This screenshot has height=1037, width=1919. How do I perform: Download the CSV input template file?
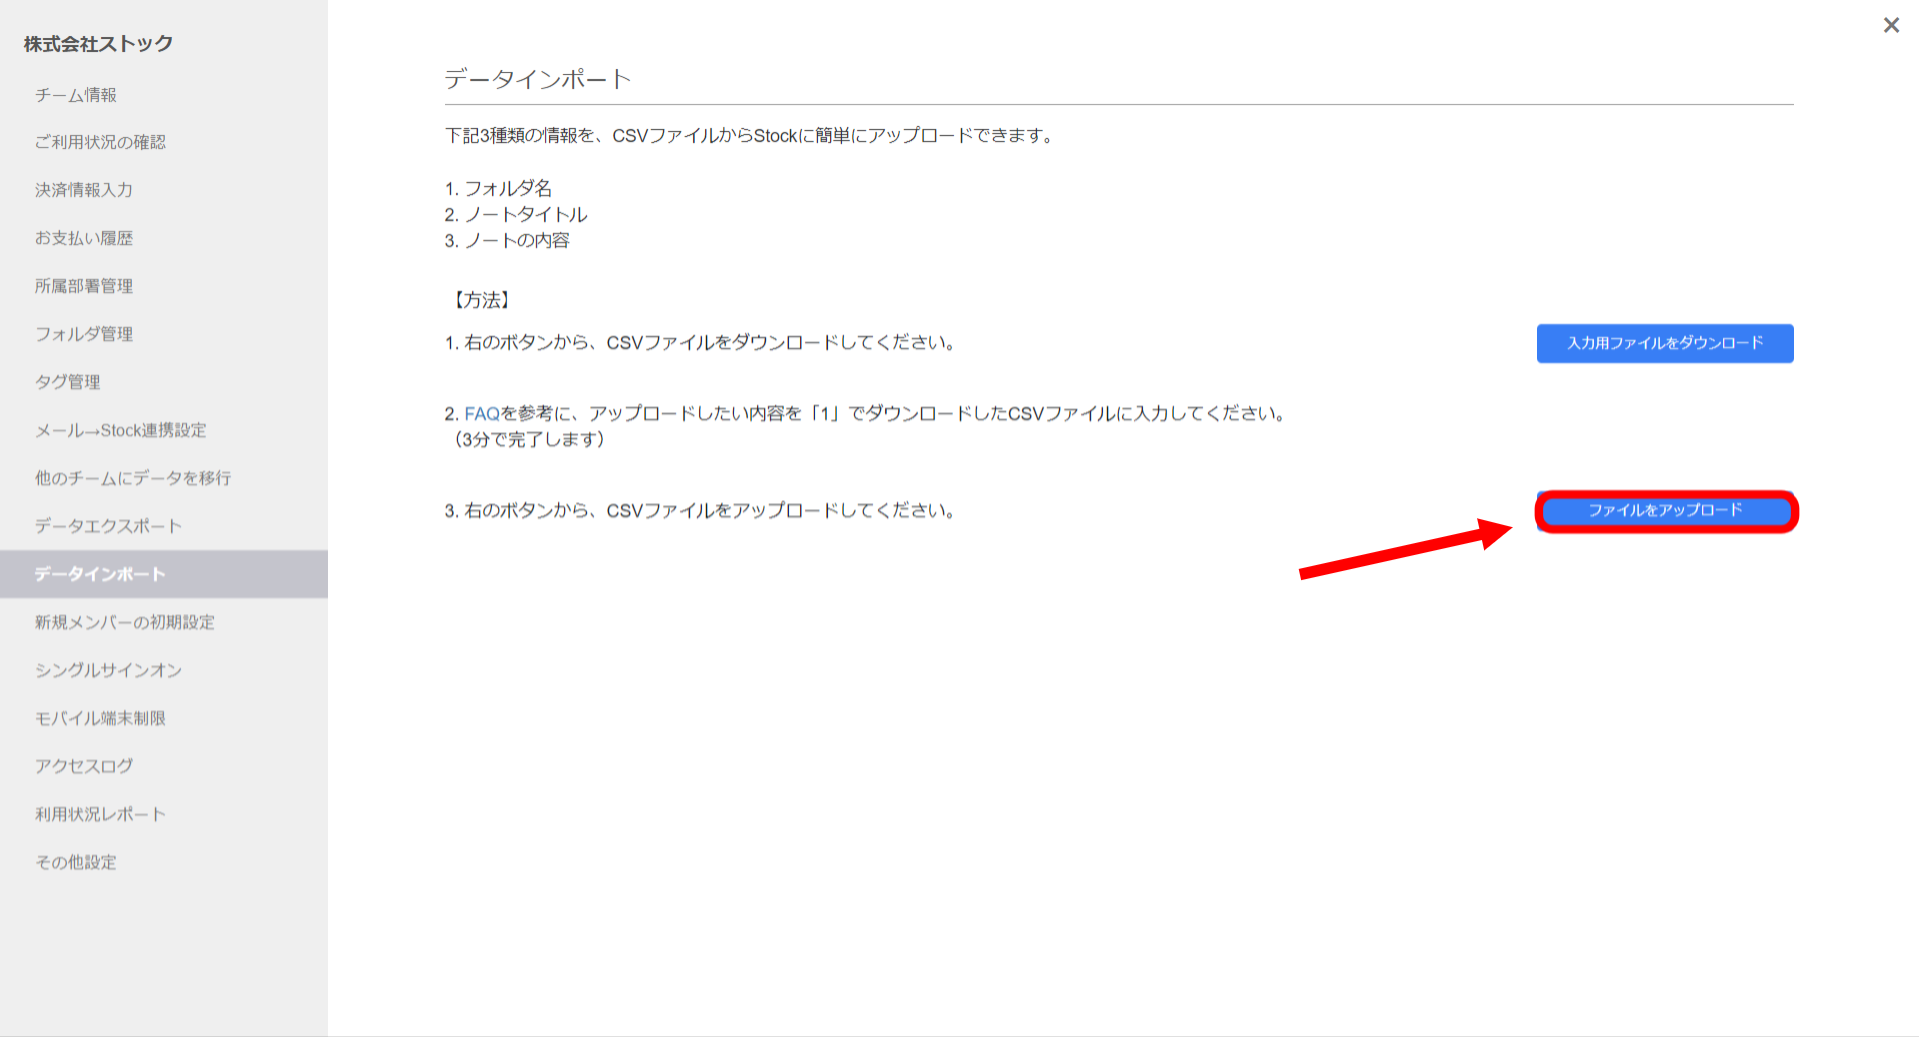tap(1663, 343)
